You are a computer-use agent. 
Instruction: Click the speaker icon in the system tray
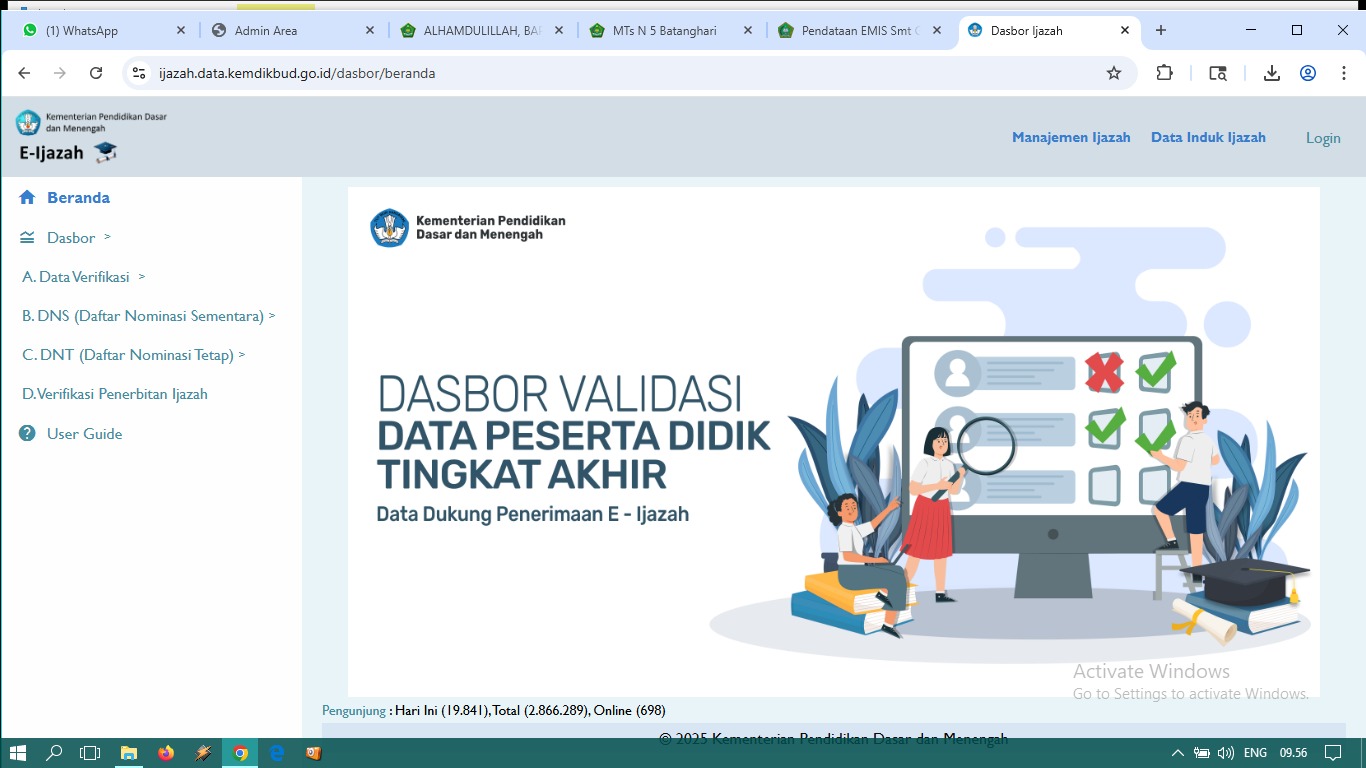tap(1224, 753)
